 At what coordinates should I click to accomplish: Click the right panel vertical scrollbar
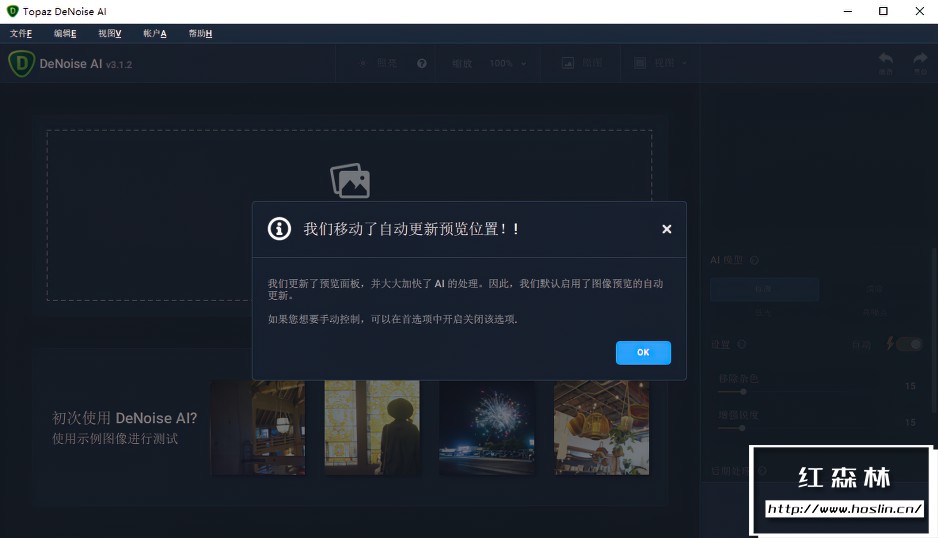tap(934, 329)
